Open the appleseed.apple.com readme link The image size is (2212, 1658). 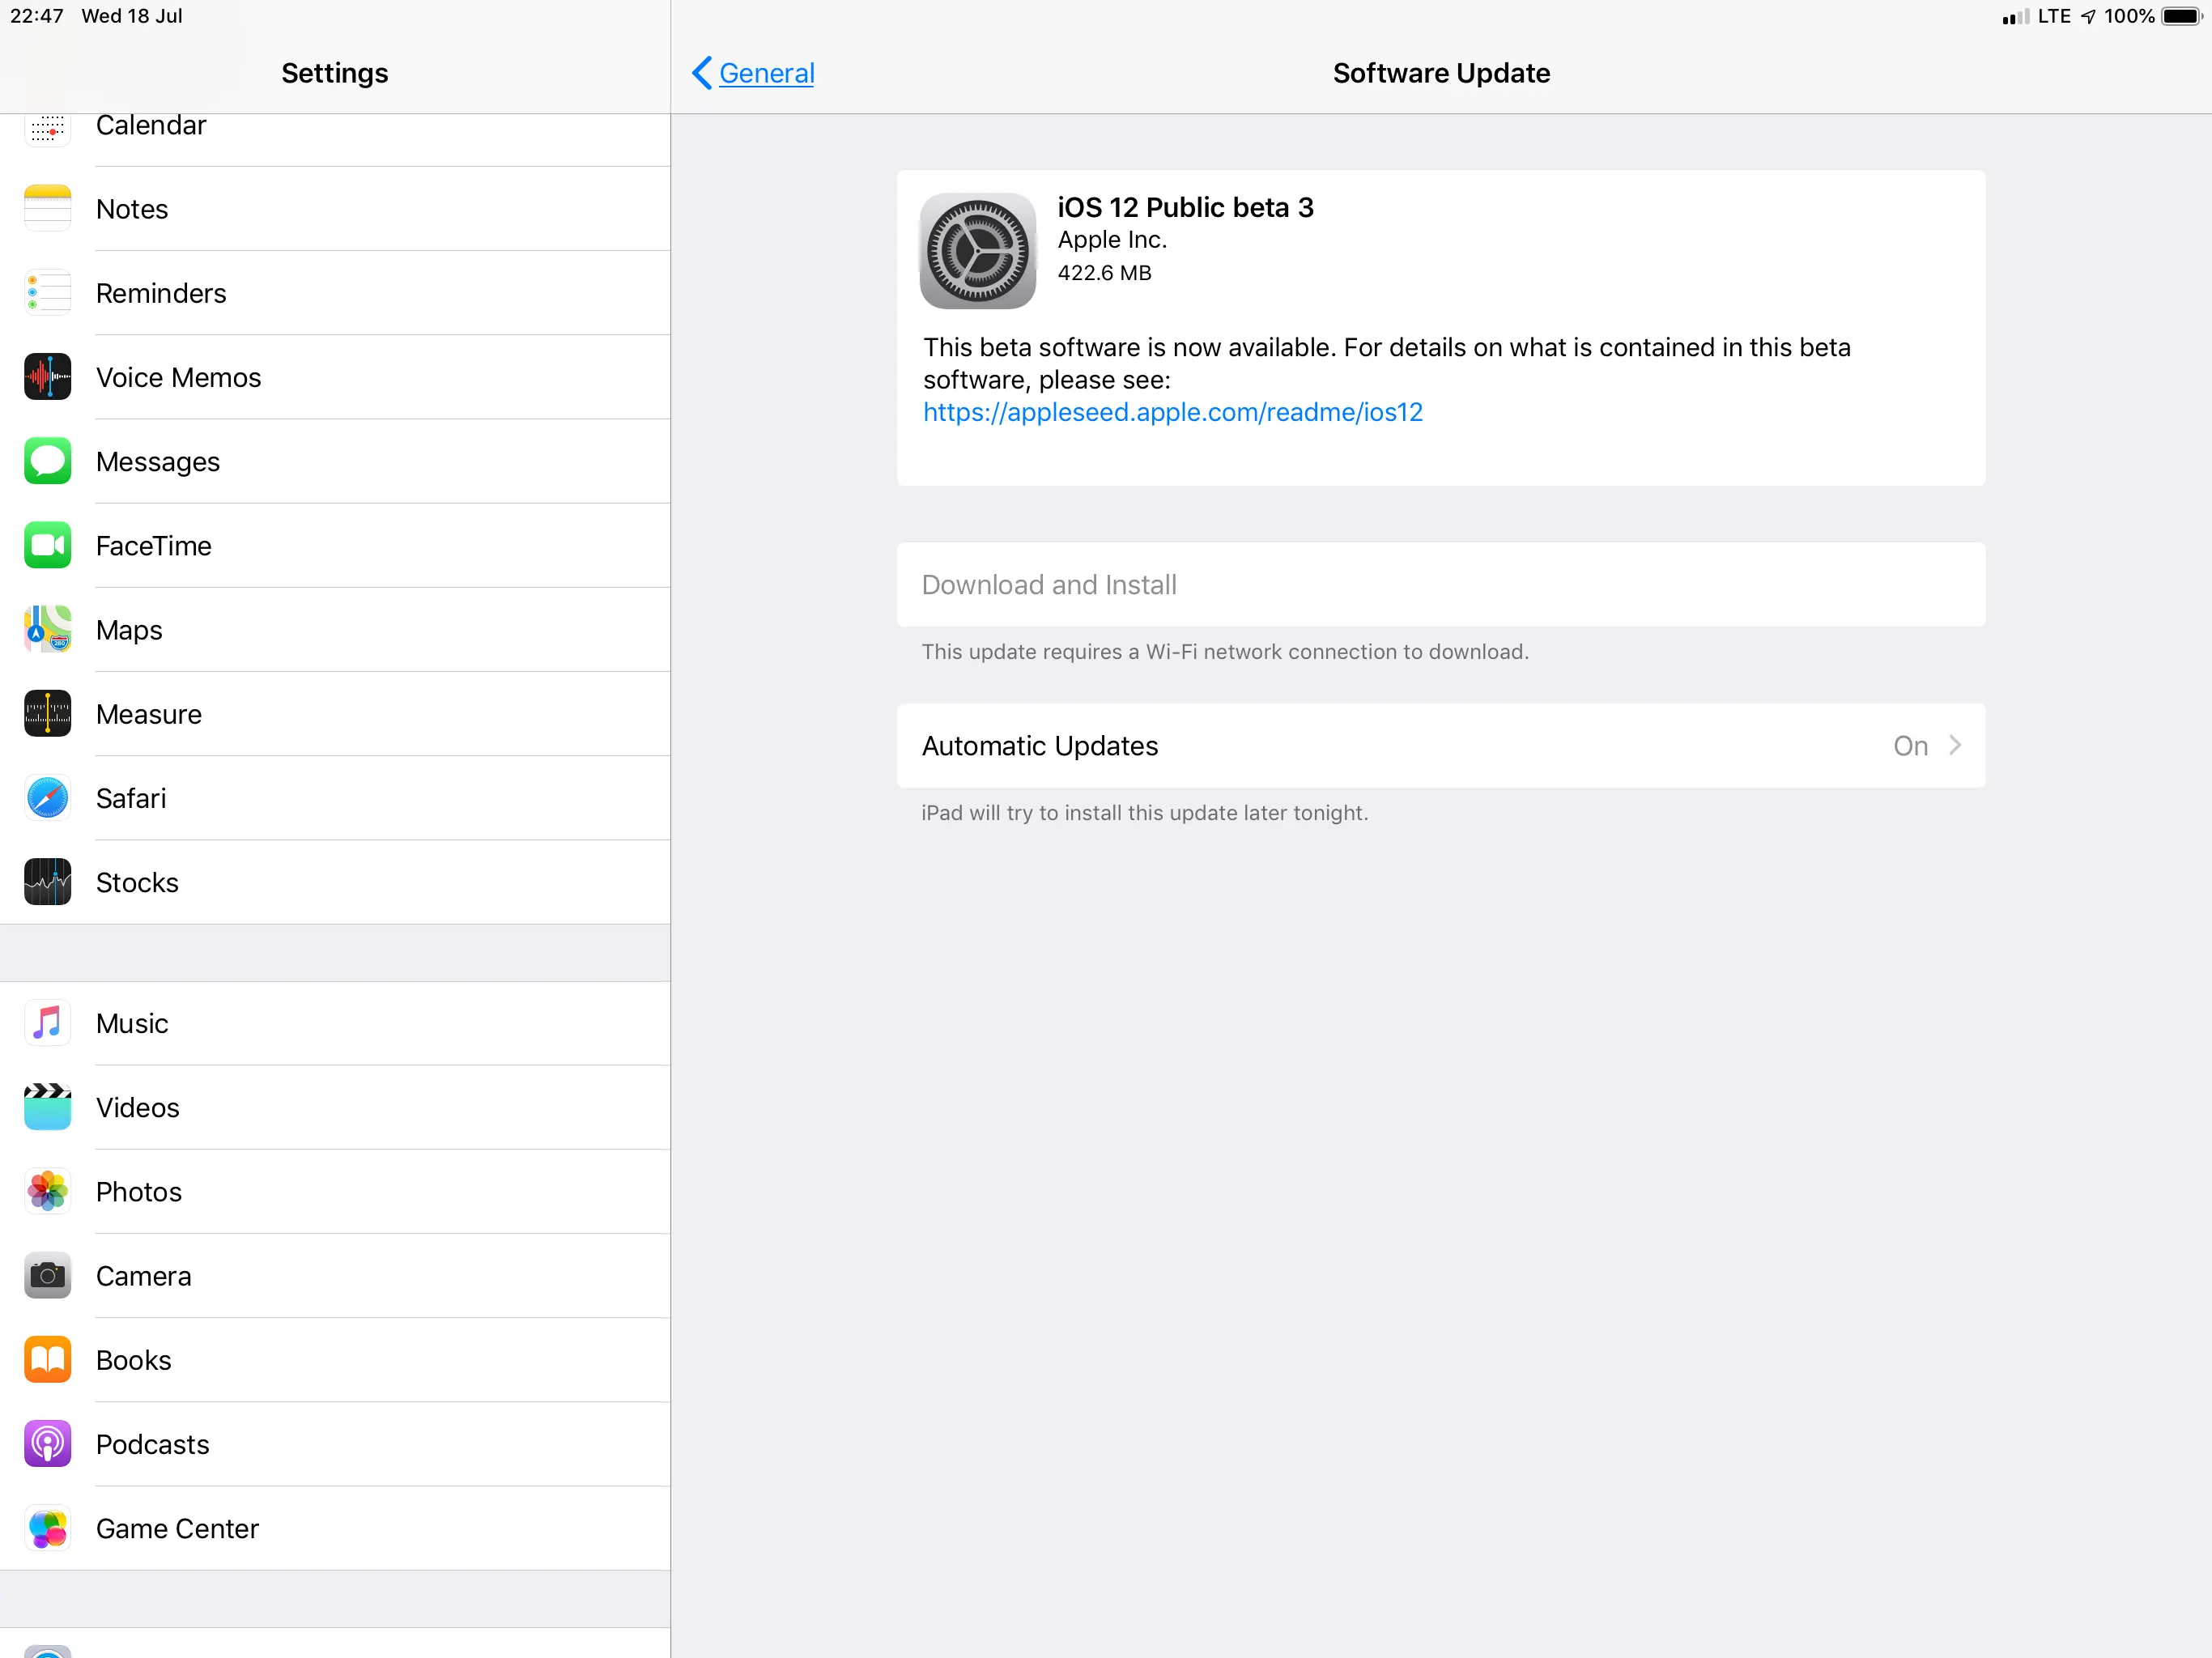tap(1172, 412)
